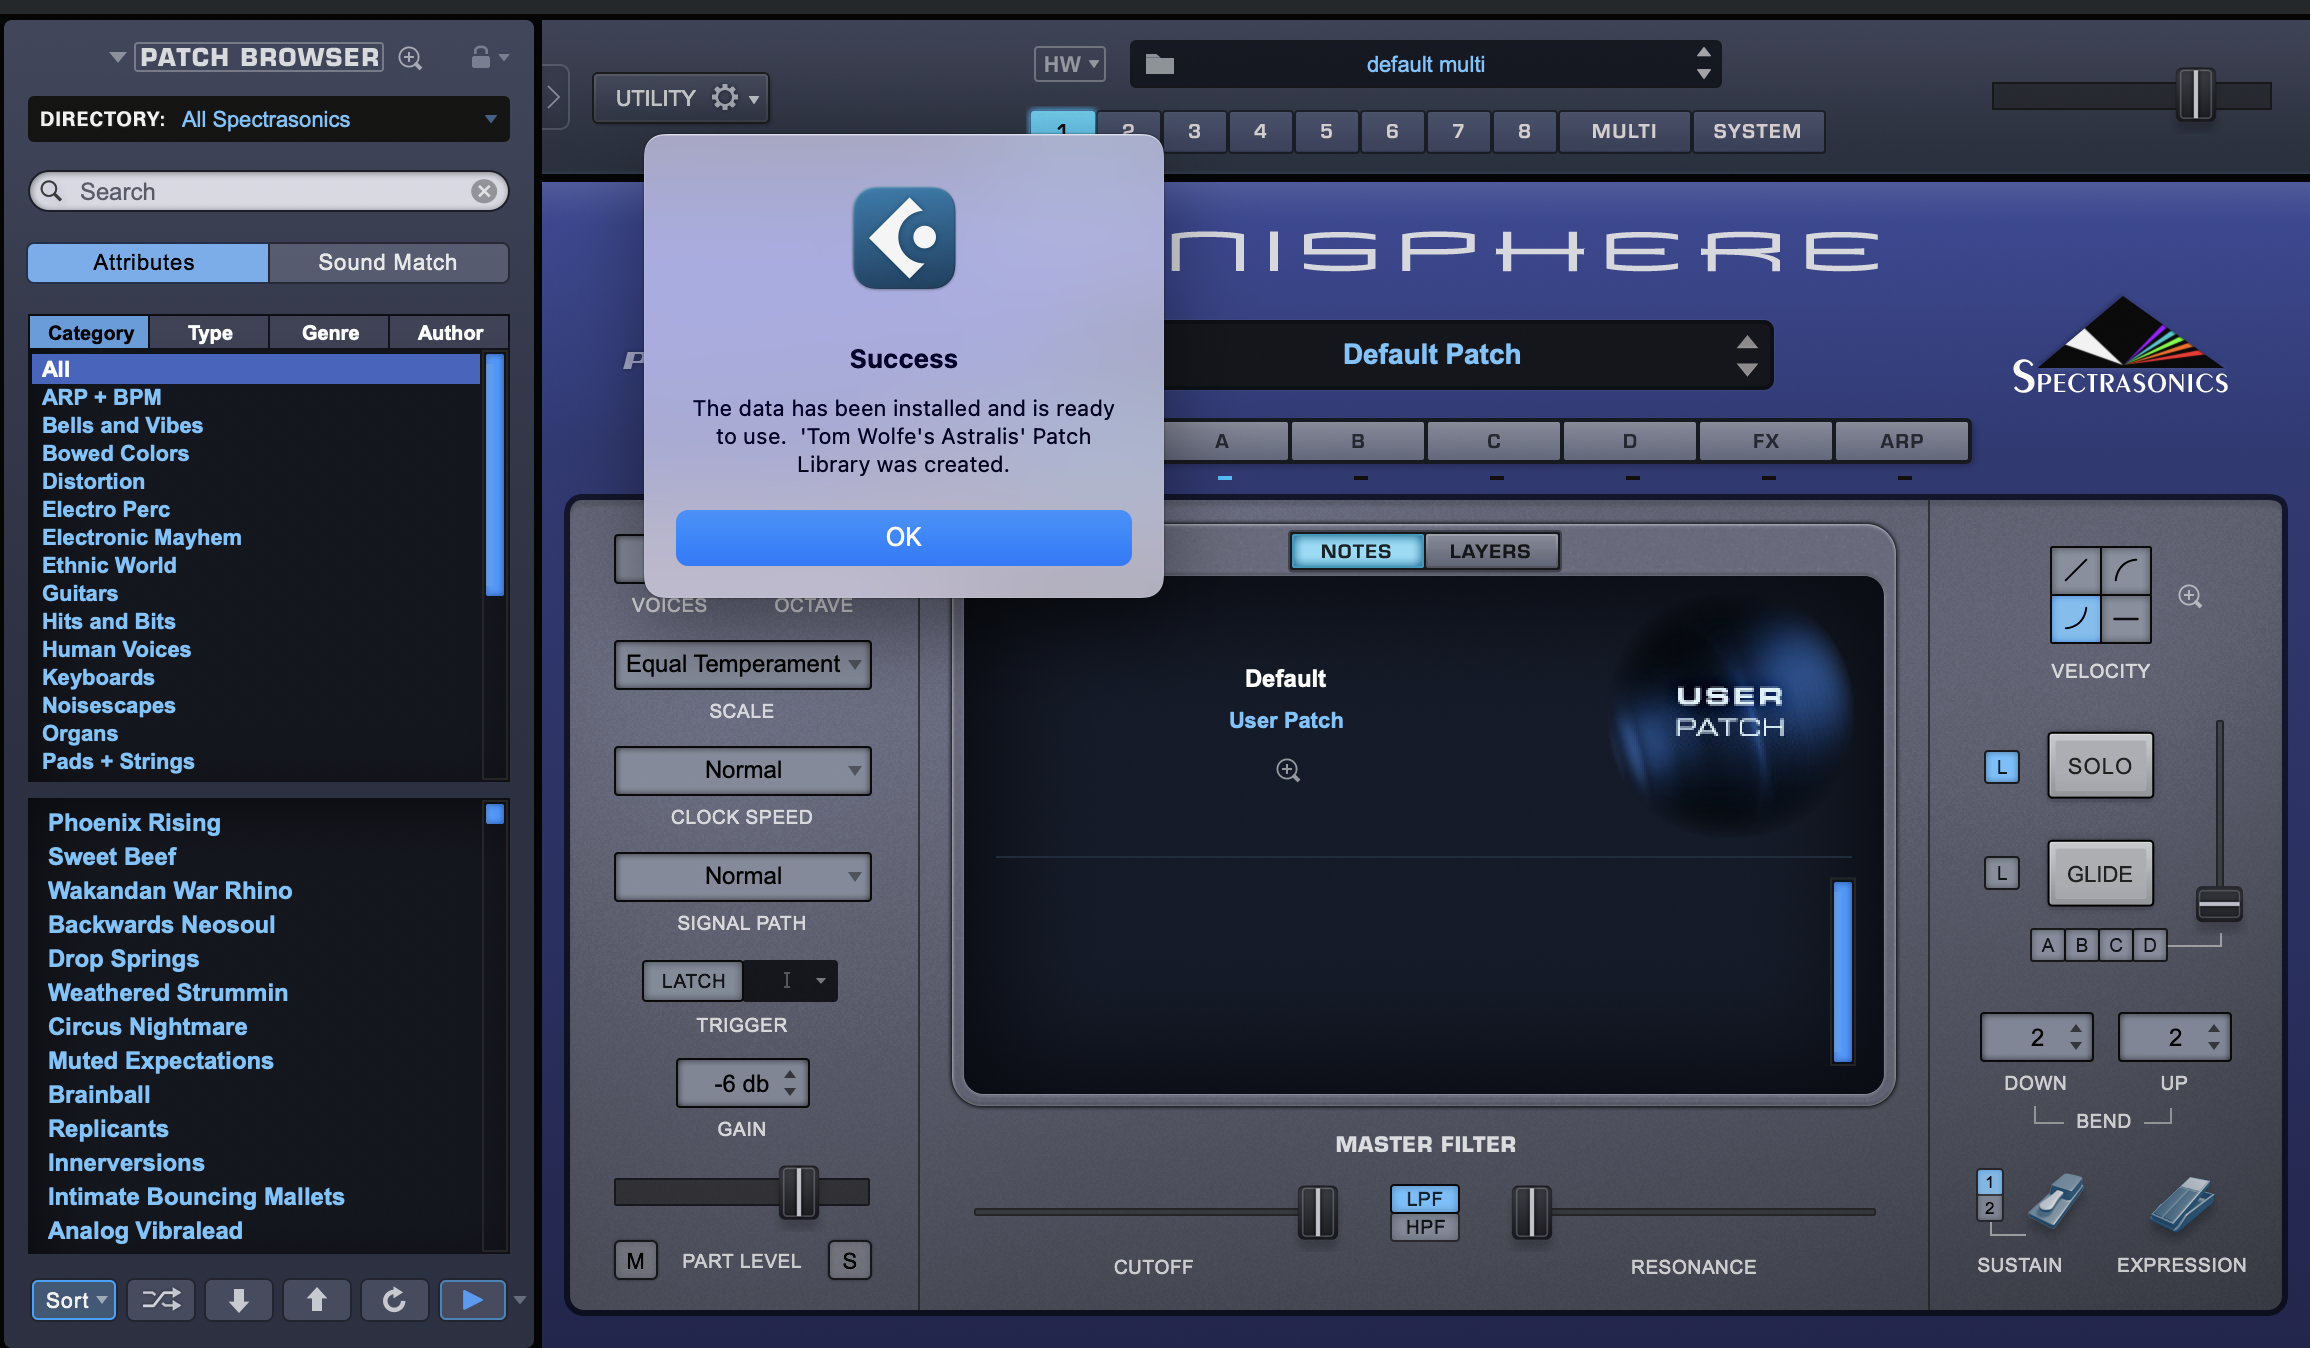Viewport: 2310px width, 1348px height.
Task: Select the concave velocity curve icon
Action: click(x=2076, y=619)
